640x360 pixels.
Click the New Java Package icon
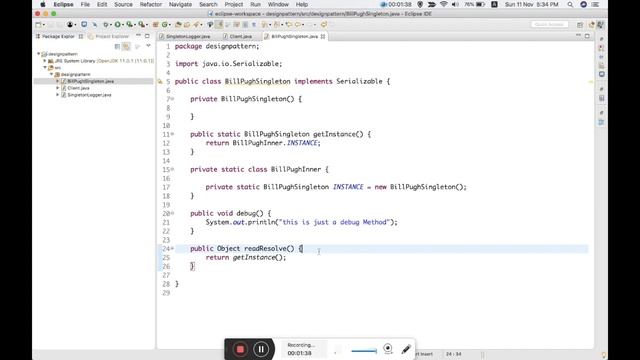pyautogui.click(x=155, y=24)
